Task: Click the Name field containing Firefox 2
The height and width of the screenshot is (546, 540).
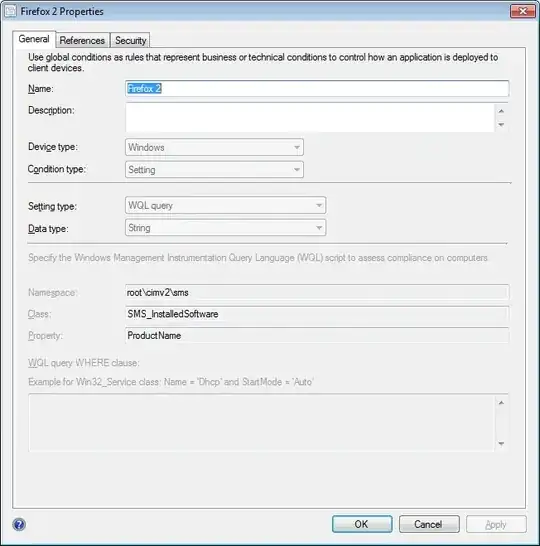Action: pyautogui.click(x=317, y=89)
